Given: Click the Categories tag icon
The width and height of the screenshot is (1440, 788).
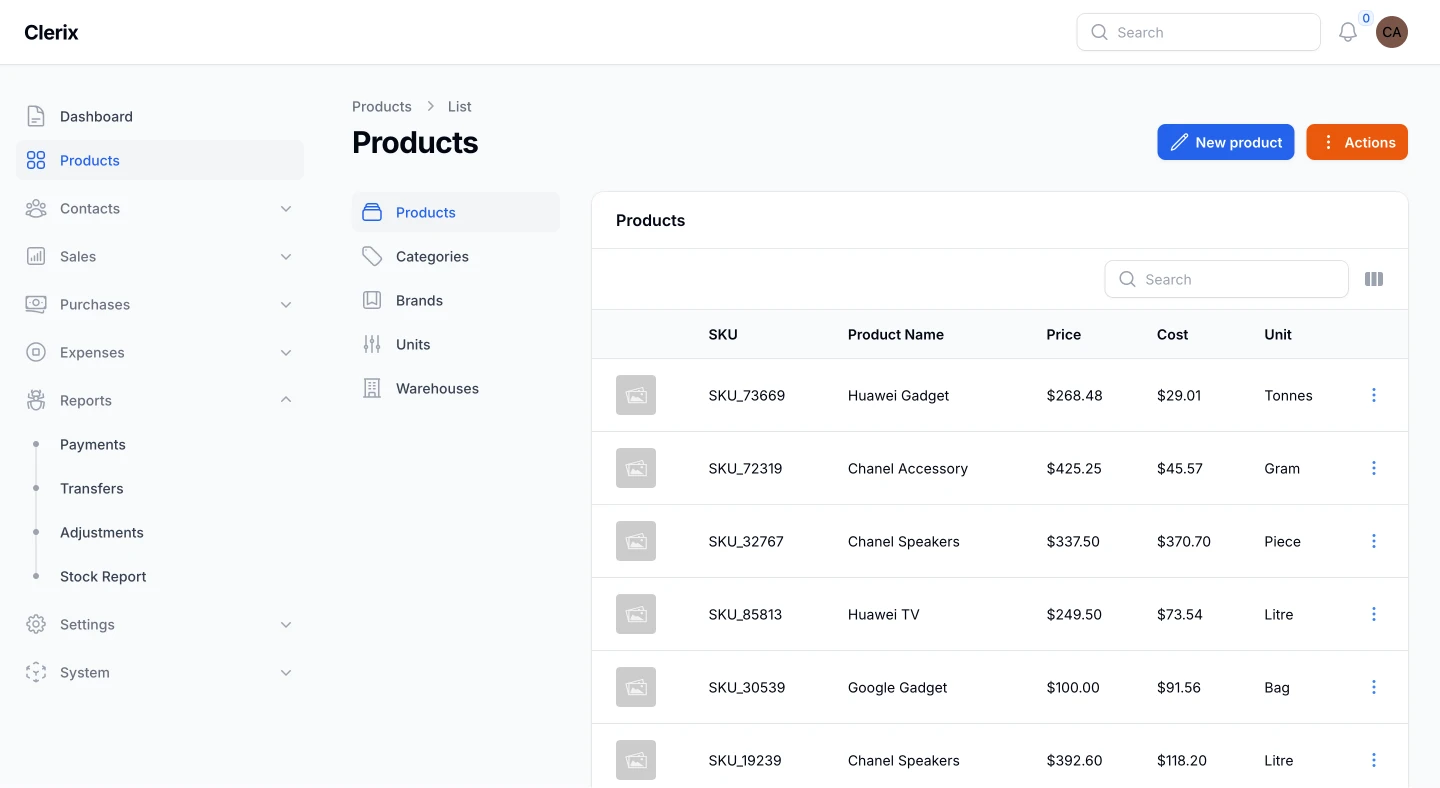Looking at the screenshot, I should click(372, 256).
